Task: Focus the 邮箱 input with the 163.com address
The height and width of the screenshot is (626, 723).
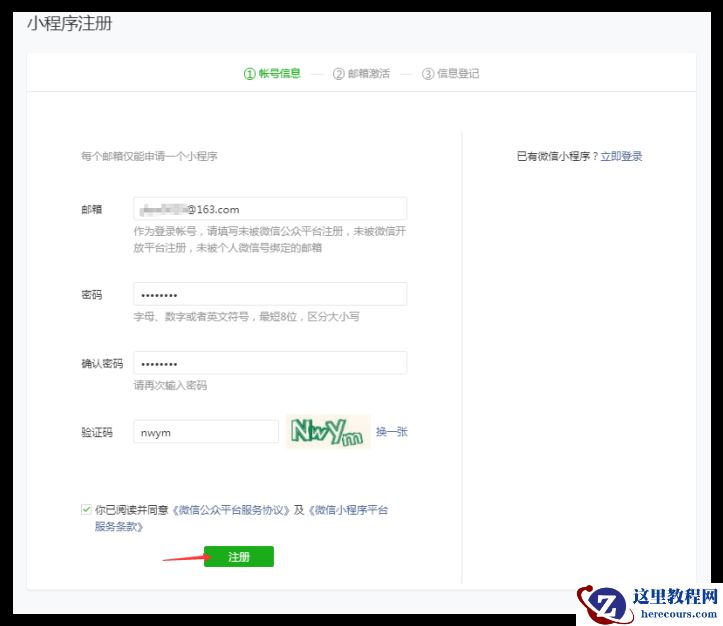Action: click(x=269, y=209)
